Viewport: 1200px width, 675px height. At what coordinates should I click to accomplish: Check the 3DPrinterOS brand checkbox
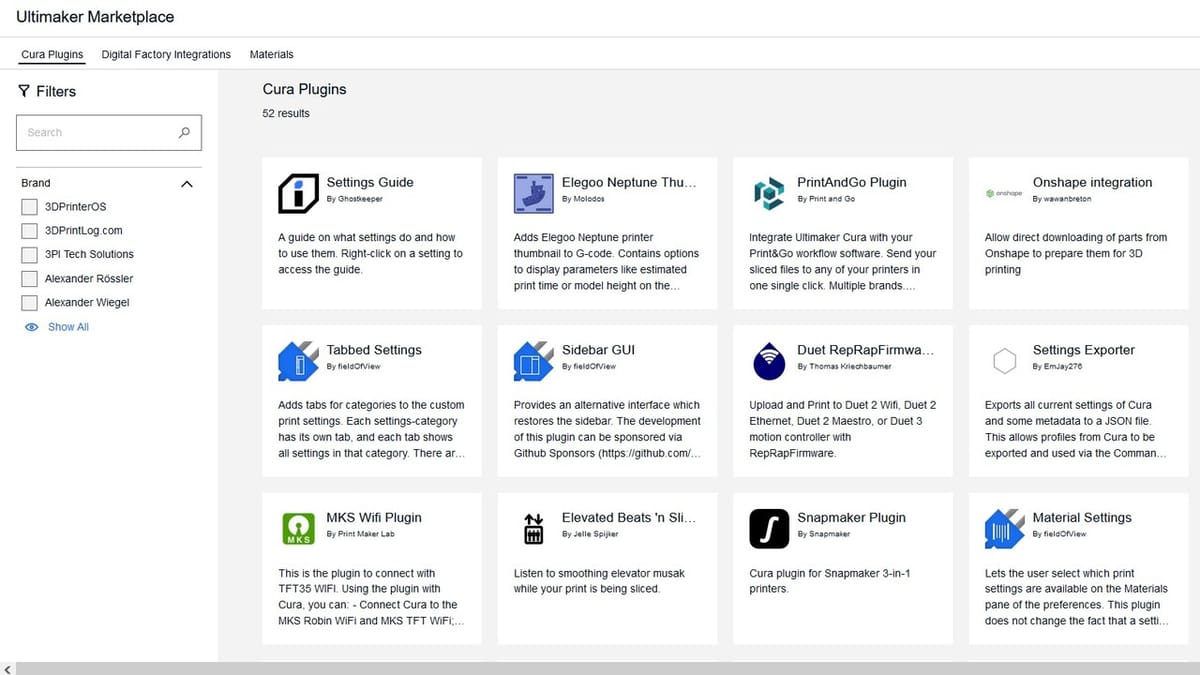29,207
